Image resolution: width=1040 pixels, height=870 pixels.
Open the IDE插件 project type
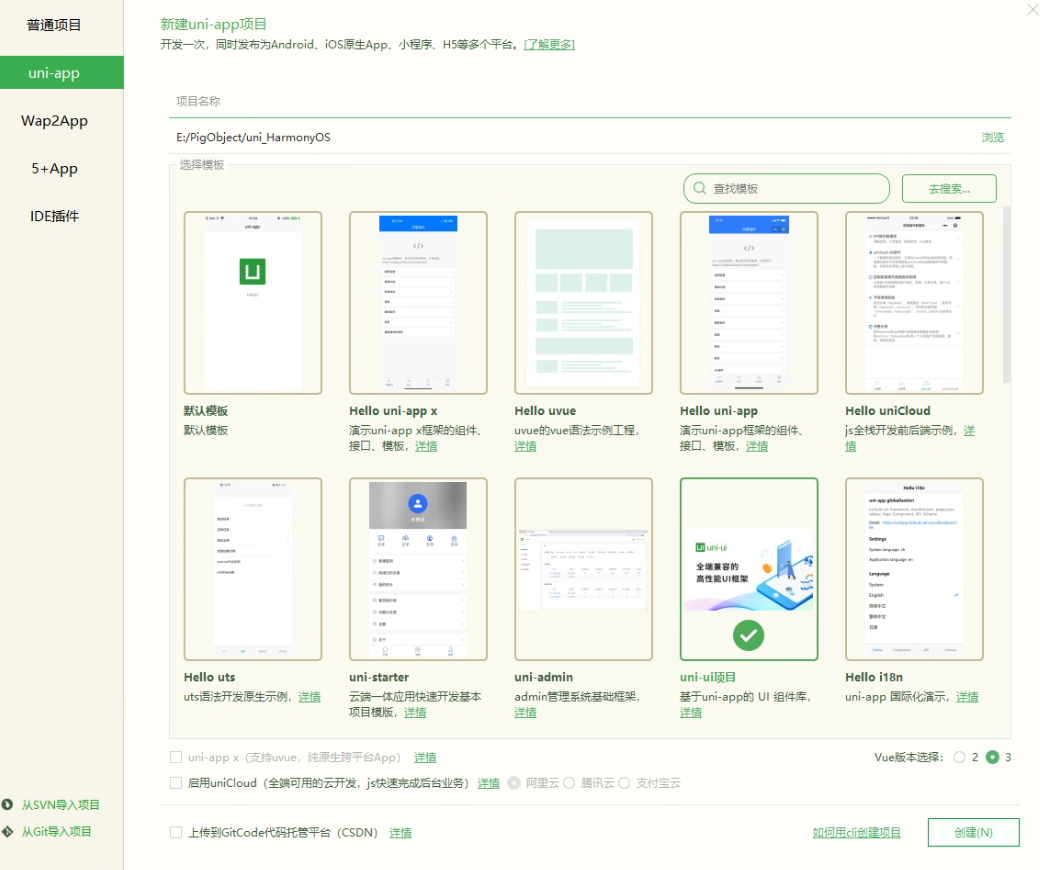pos(54,216)
